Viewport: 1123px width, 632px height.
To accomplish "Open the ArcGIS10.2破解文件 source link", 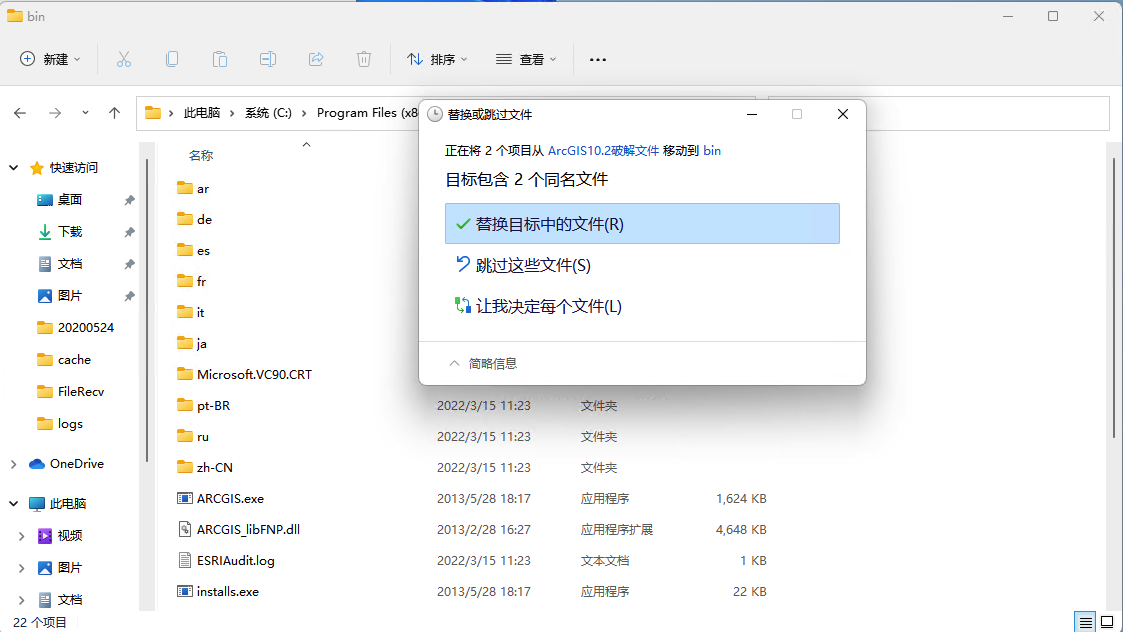I will [x=603, y=150].
